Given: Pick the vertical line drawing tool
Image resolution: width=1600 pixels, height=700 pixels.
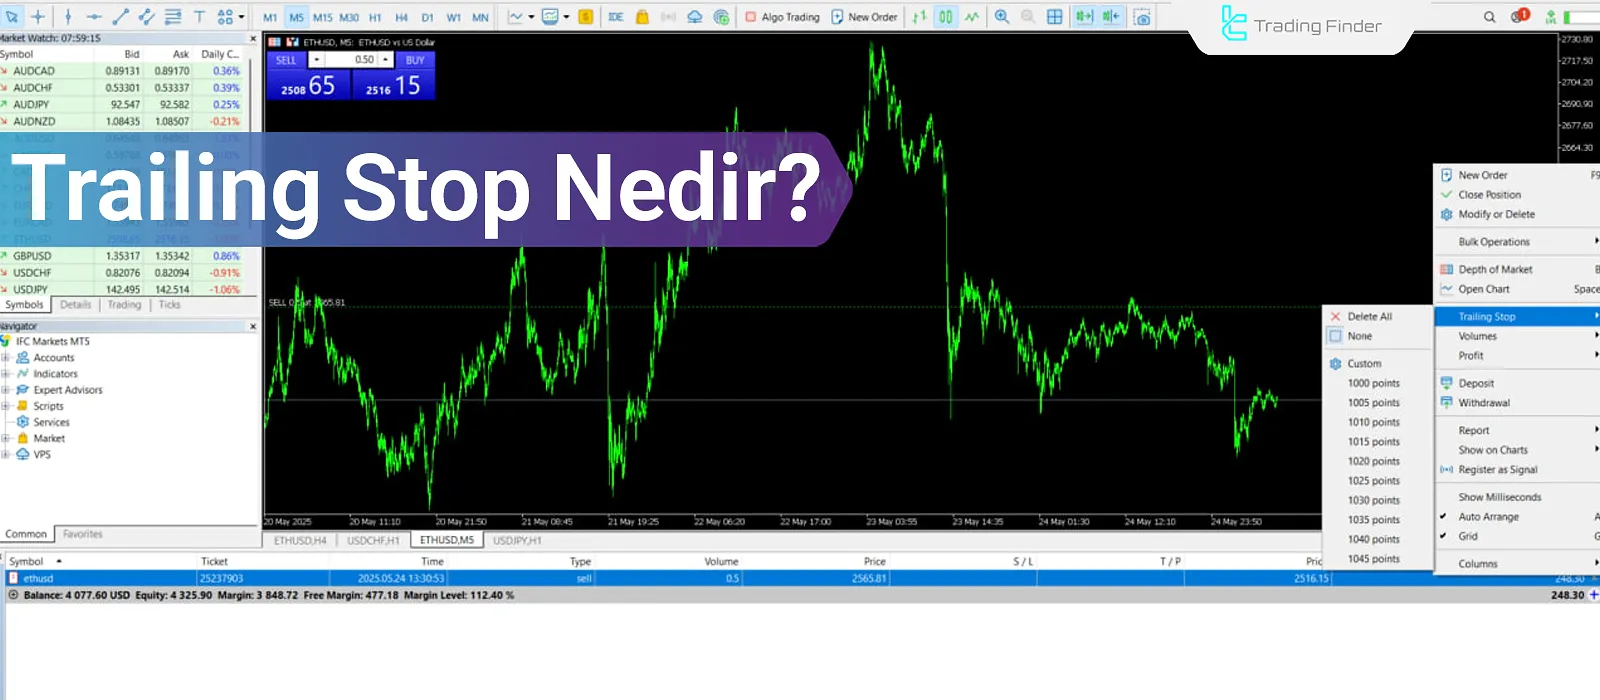Looking at the screenshot, I should (x=67, y=16).
